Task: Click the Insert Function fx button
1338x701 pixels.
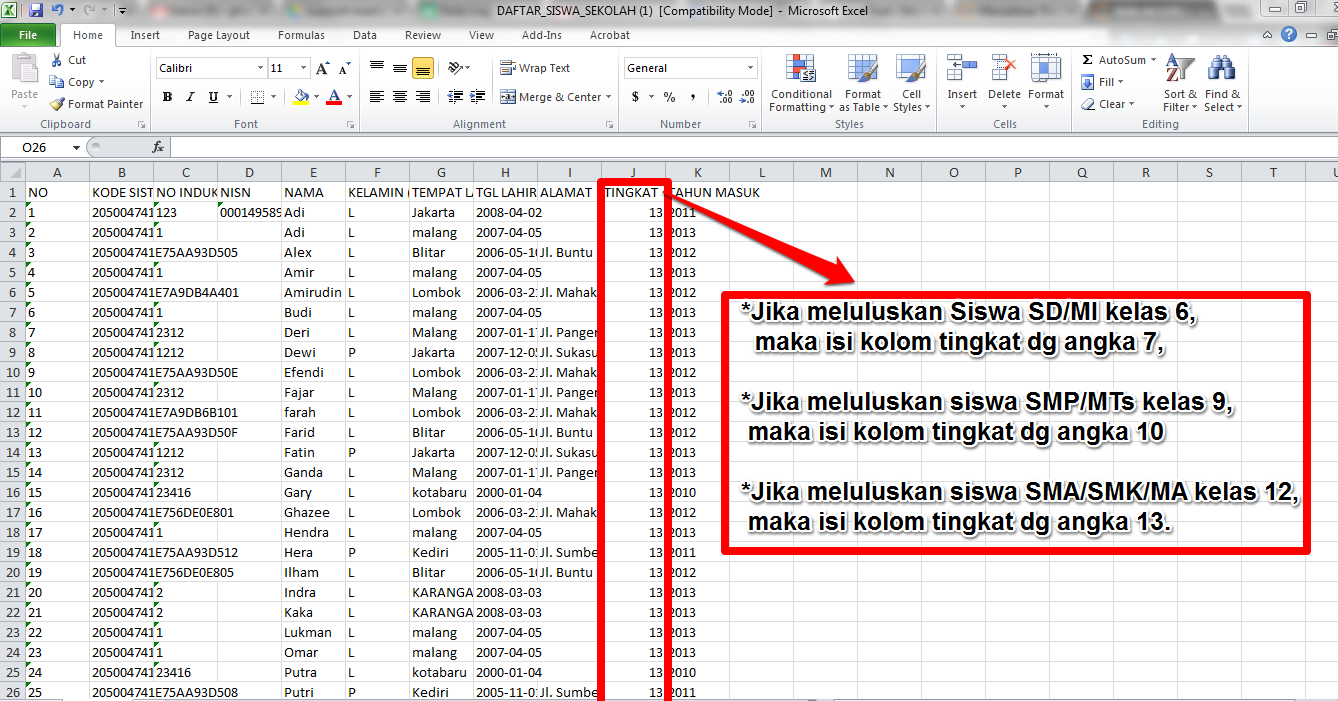Action: [158, 147]
